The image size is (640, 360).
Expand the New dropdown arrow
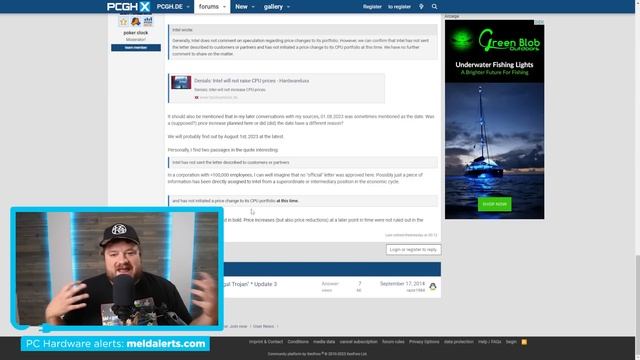253,7
